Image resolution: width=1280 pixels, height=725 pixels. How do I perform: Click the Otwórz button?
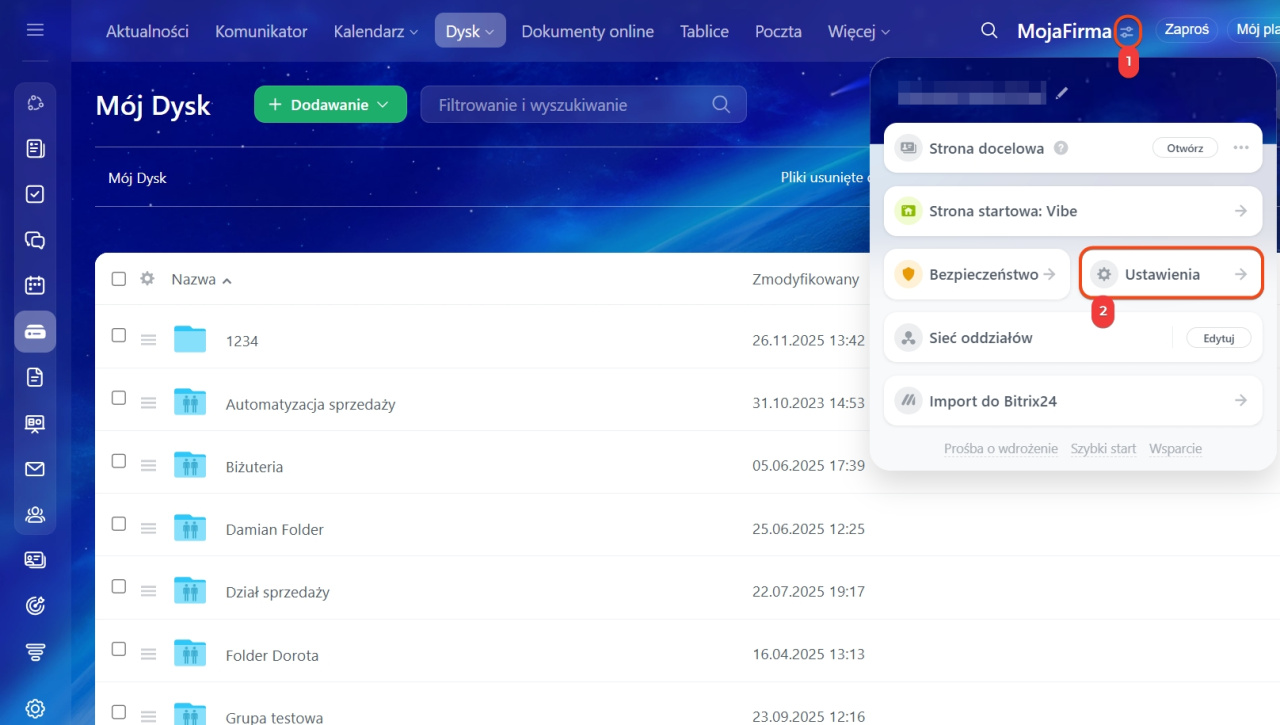tap(1185, 148)
